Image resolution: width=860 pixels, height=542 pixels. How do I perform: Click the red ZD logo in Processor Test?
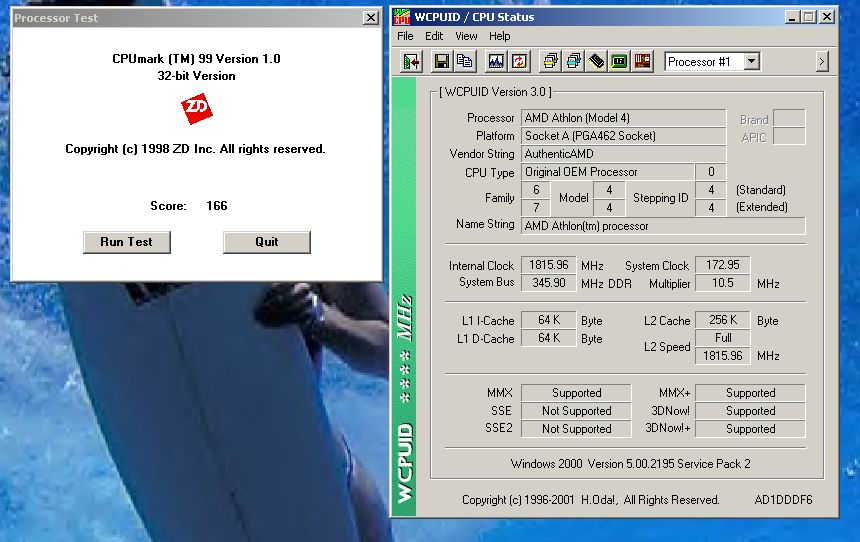197,109
